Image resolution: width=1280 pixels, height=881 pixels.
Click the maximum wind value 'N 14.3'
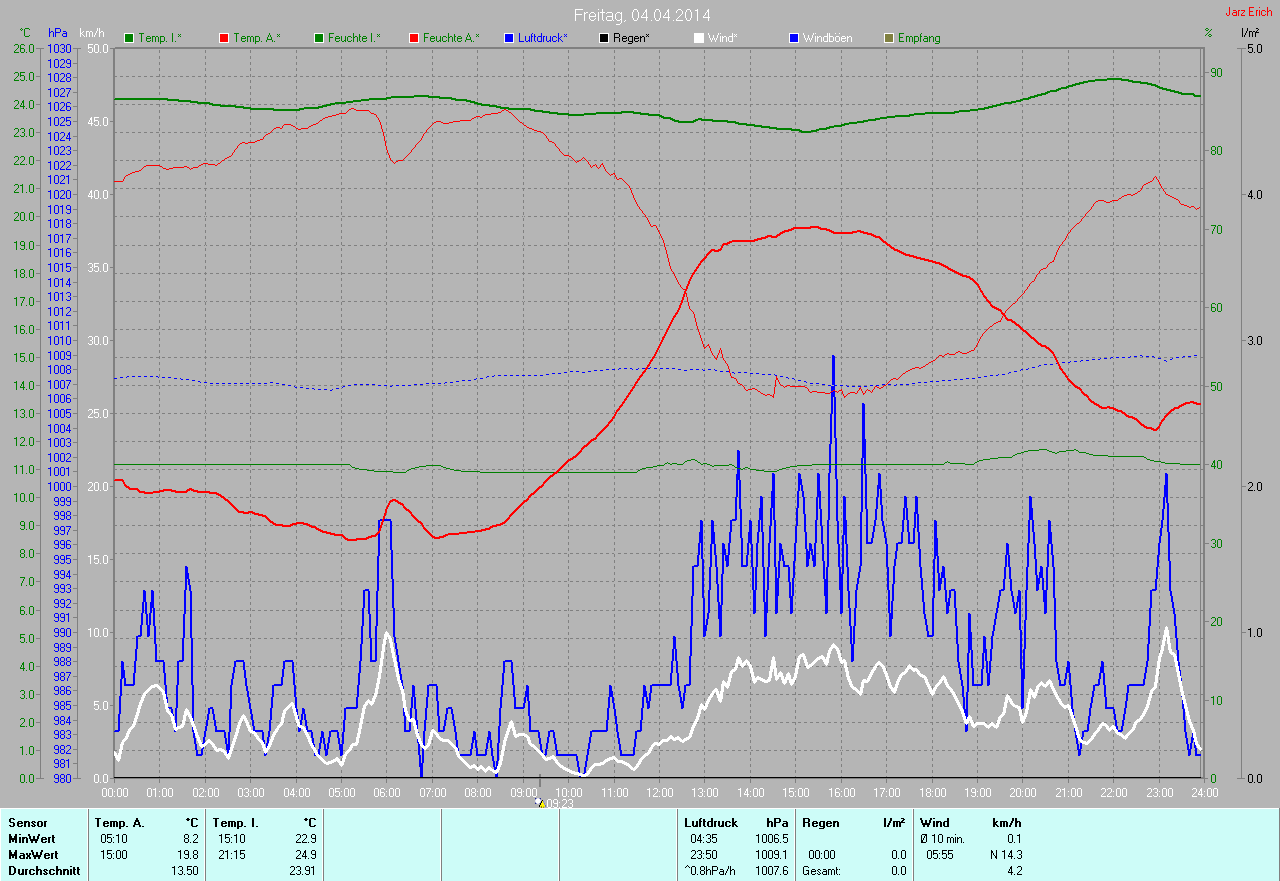click(x=1005, y=855)
